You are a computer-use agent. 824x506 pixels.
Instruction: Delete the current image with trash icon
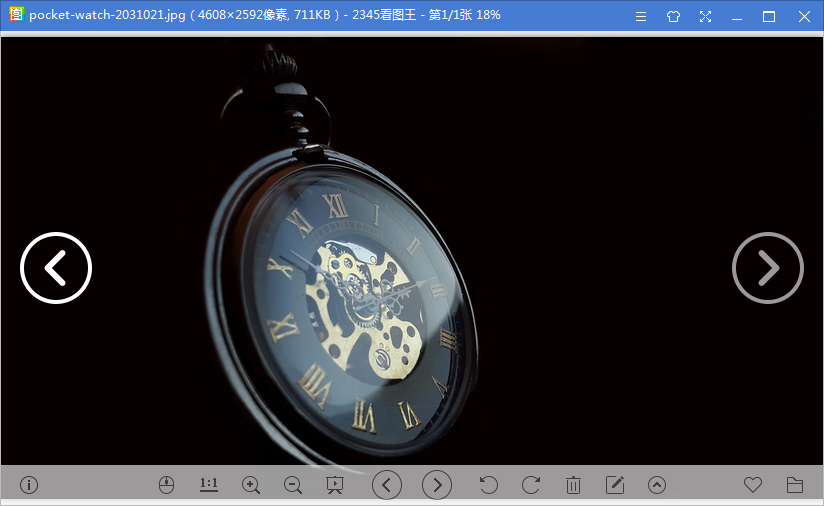[x=573, y=485]
